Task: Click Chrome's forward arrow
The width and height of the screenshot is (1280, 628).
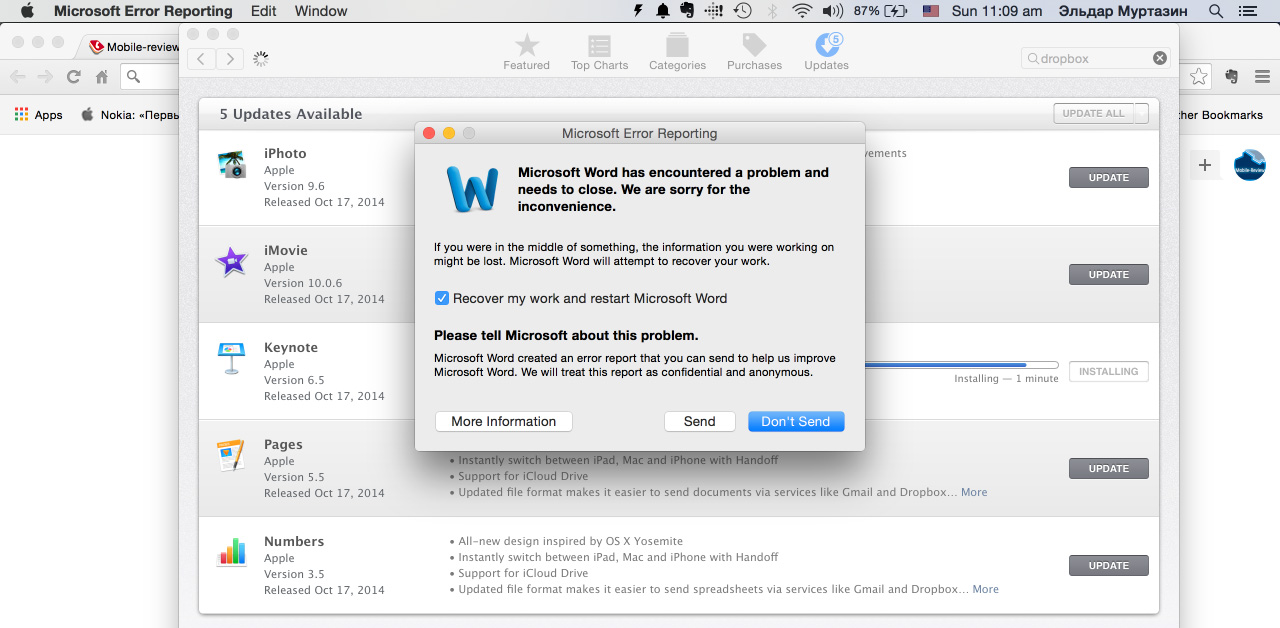Action: click(x=45, y=76)
